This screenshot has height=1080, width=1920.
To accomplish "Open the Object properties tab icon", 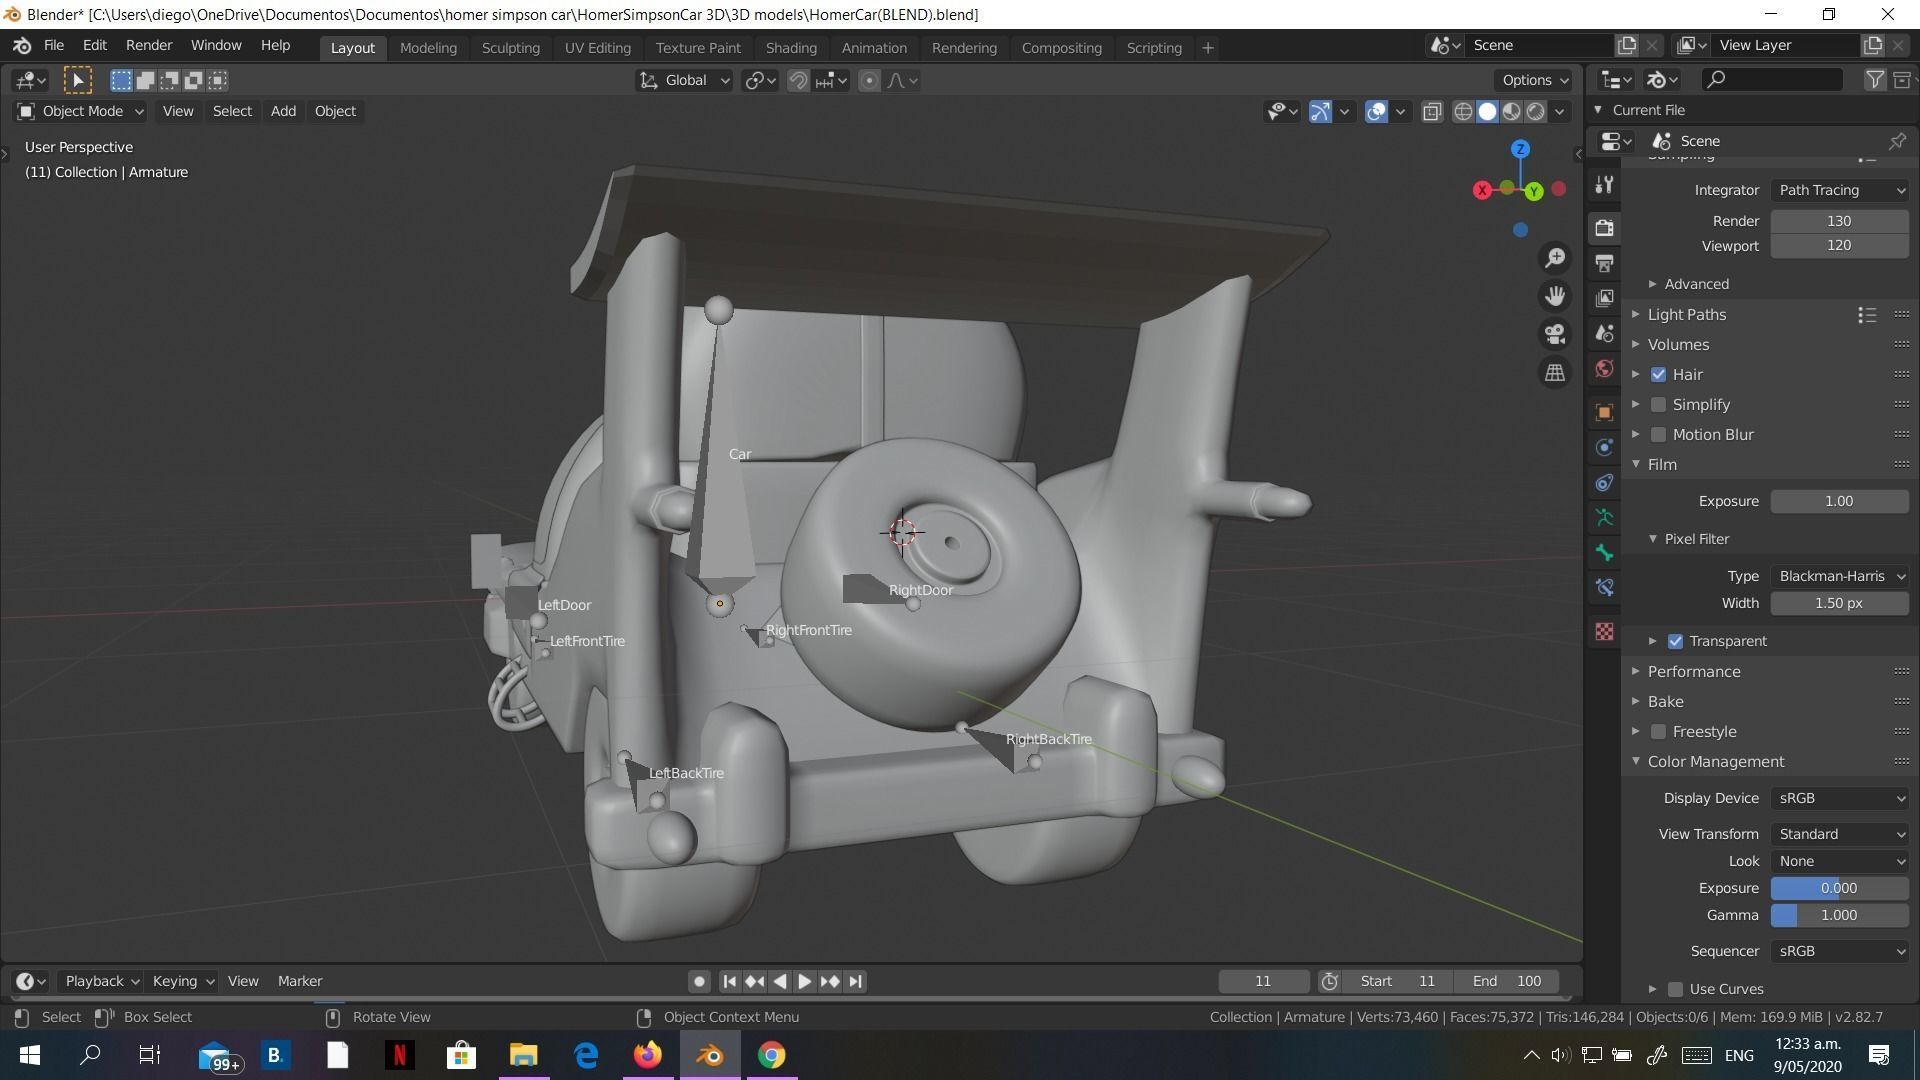I will point(1604,412).
